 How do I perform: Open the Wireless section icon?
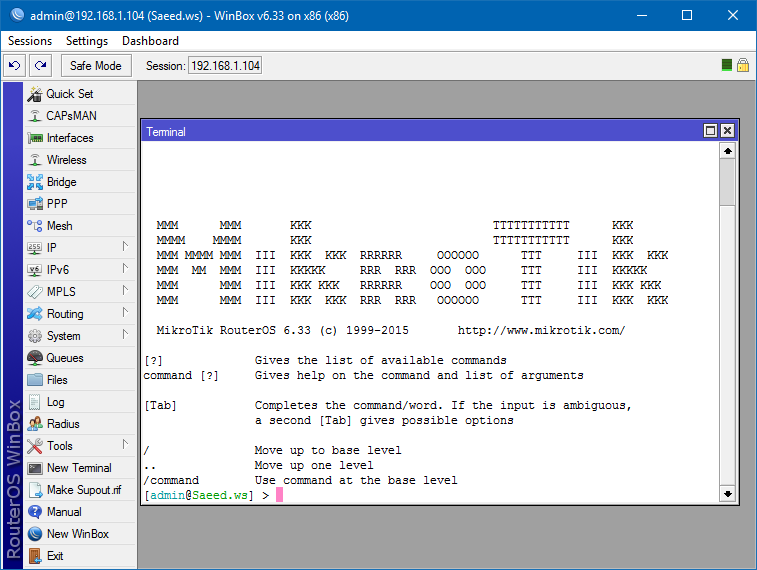coord(35,160)
